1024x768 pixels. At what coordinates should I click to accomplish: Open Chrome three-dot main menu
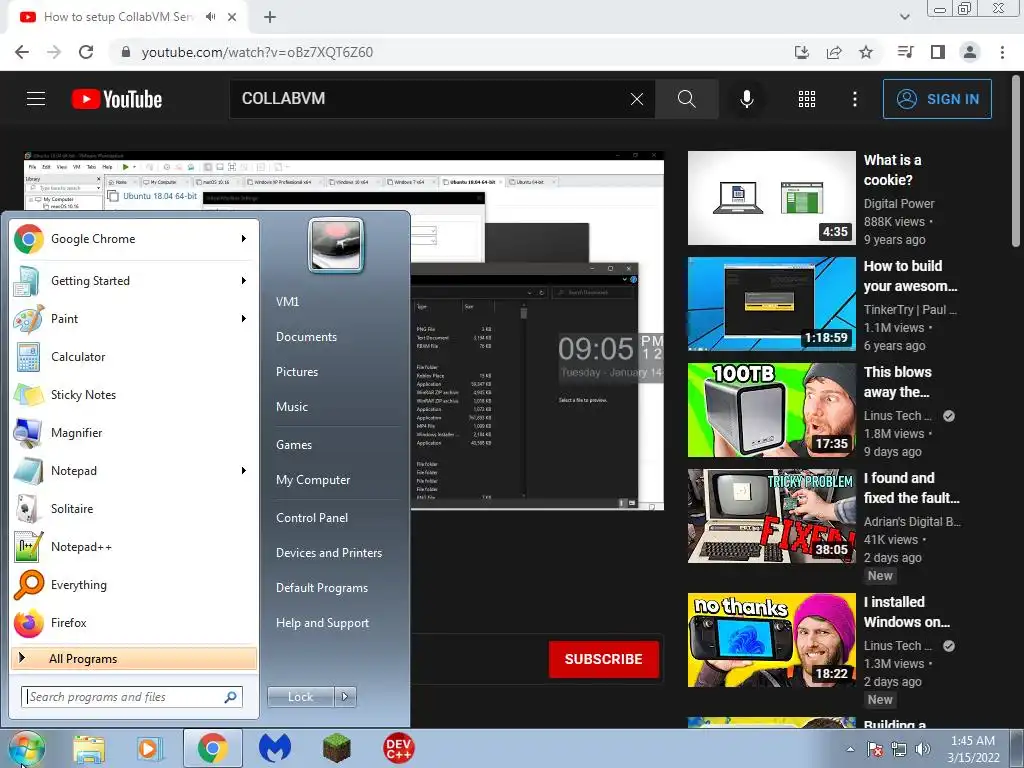pyautogui.click(x=1002, y=52)
